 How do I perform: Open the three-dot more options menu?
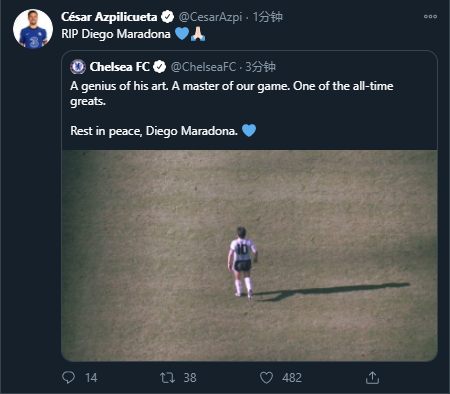pyautogui.click(x=430, y=16)
